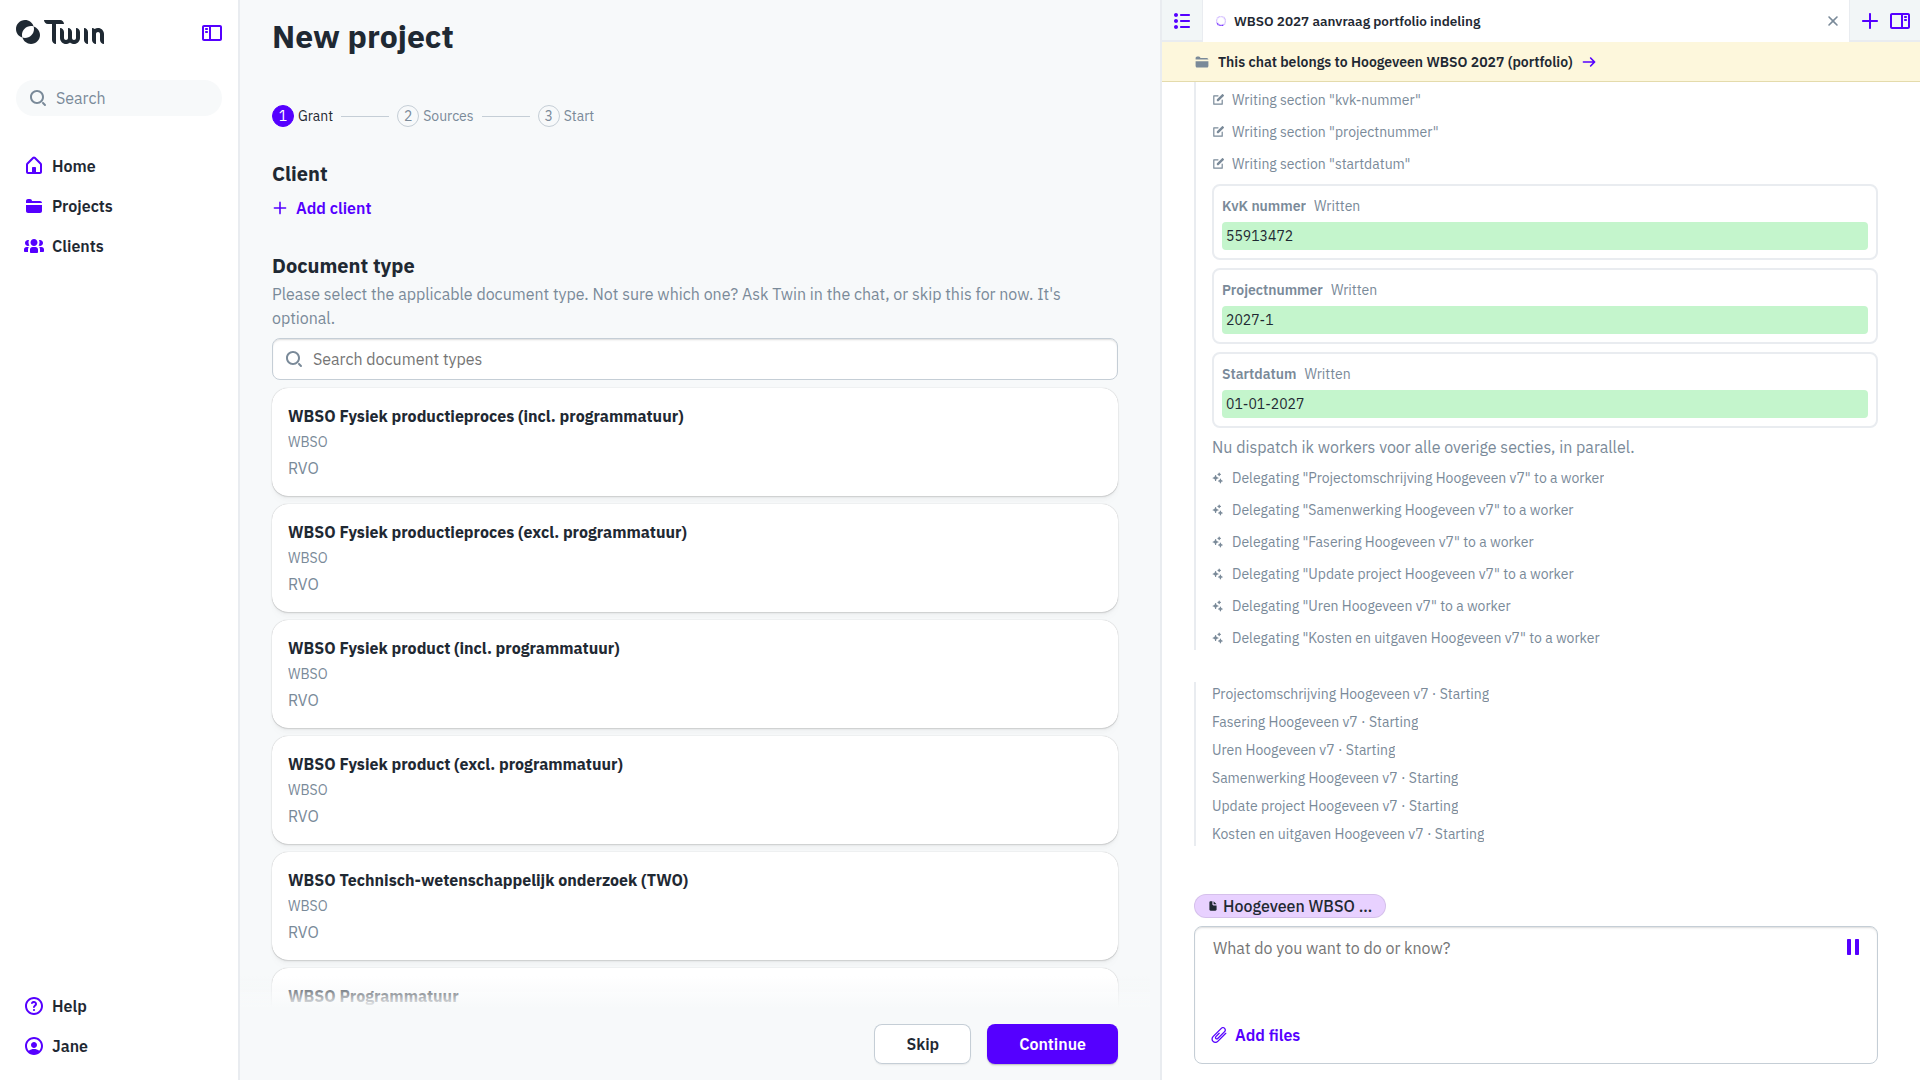Collapse the left sidebar panel
Screen dimensions: 1920x1080
[212, 33]
